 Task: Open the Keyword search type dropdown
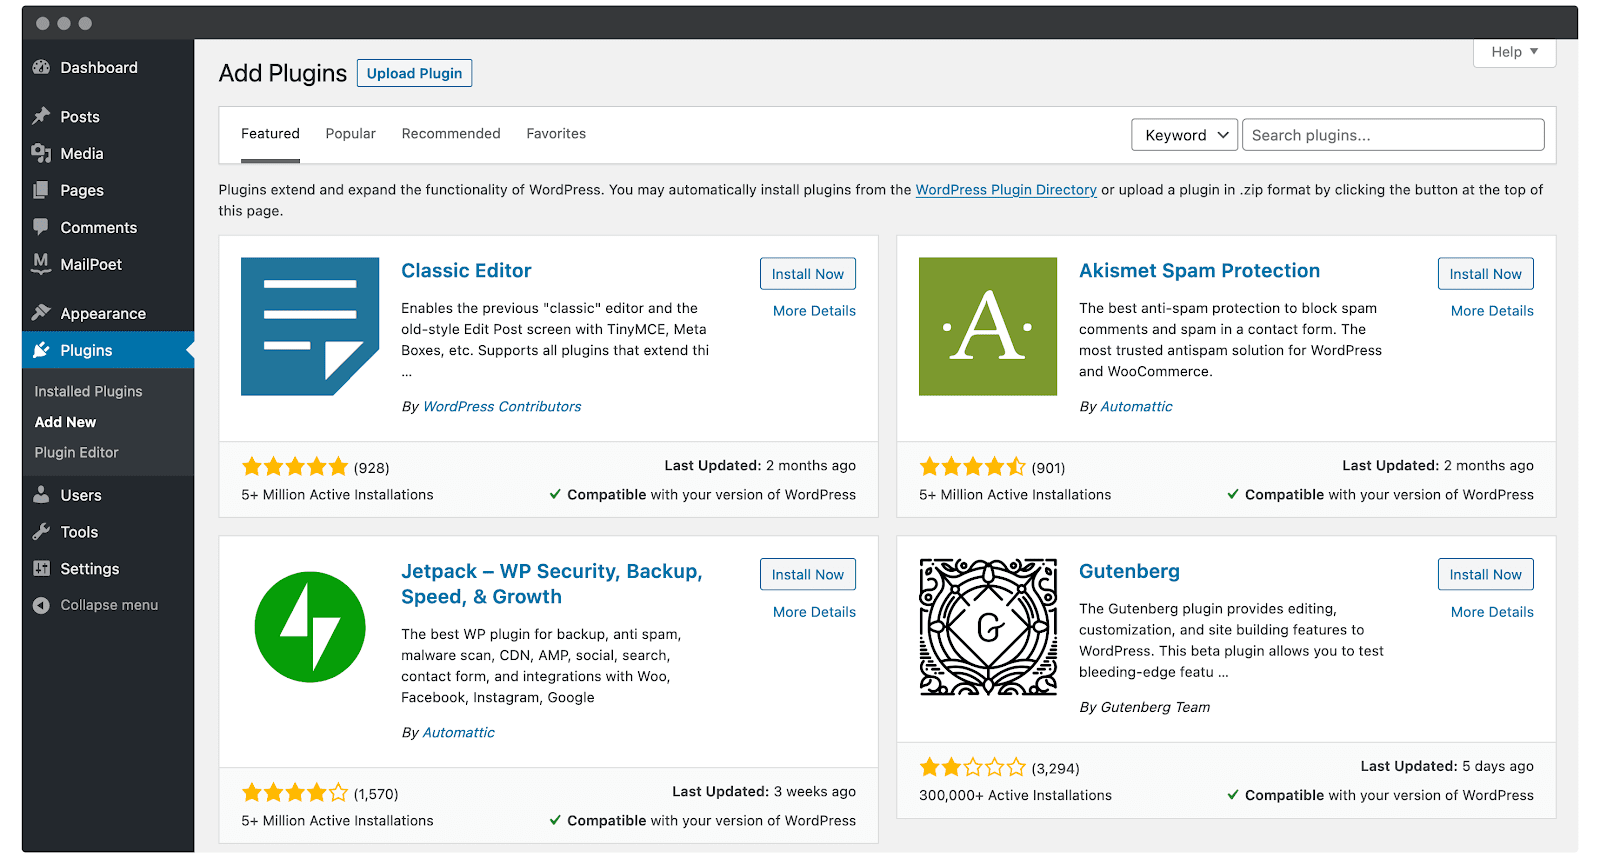pyautogui.click(x=1185, y=135)
